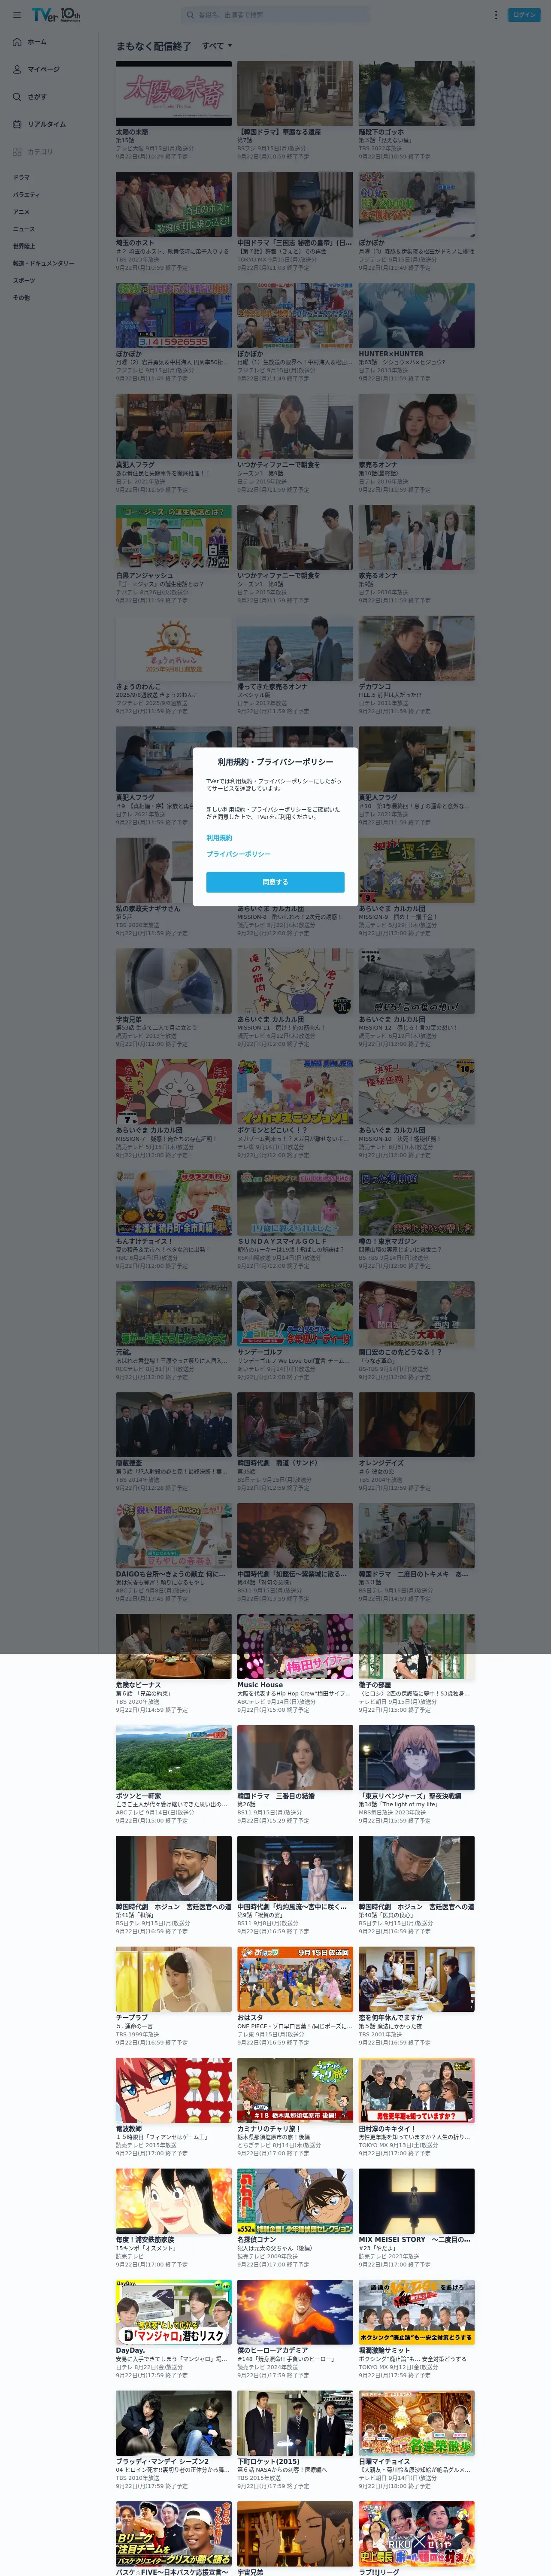Open the 階段下のゴッホ thumbnail

click(x=417, y=93)
